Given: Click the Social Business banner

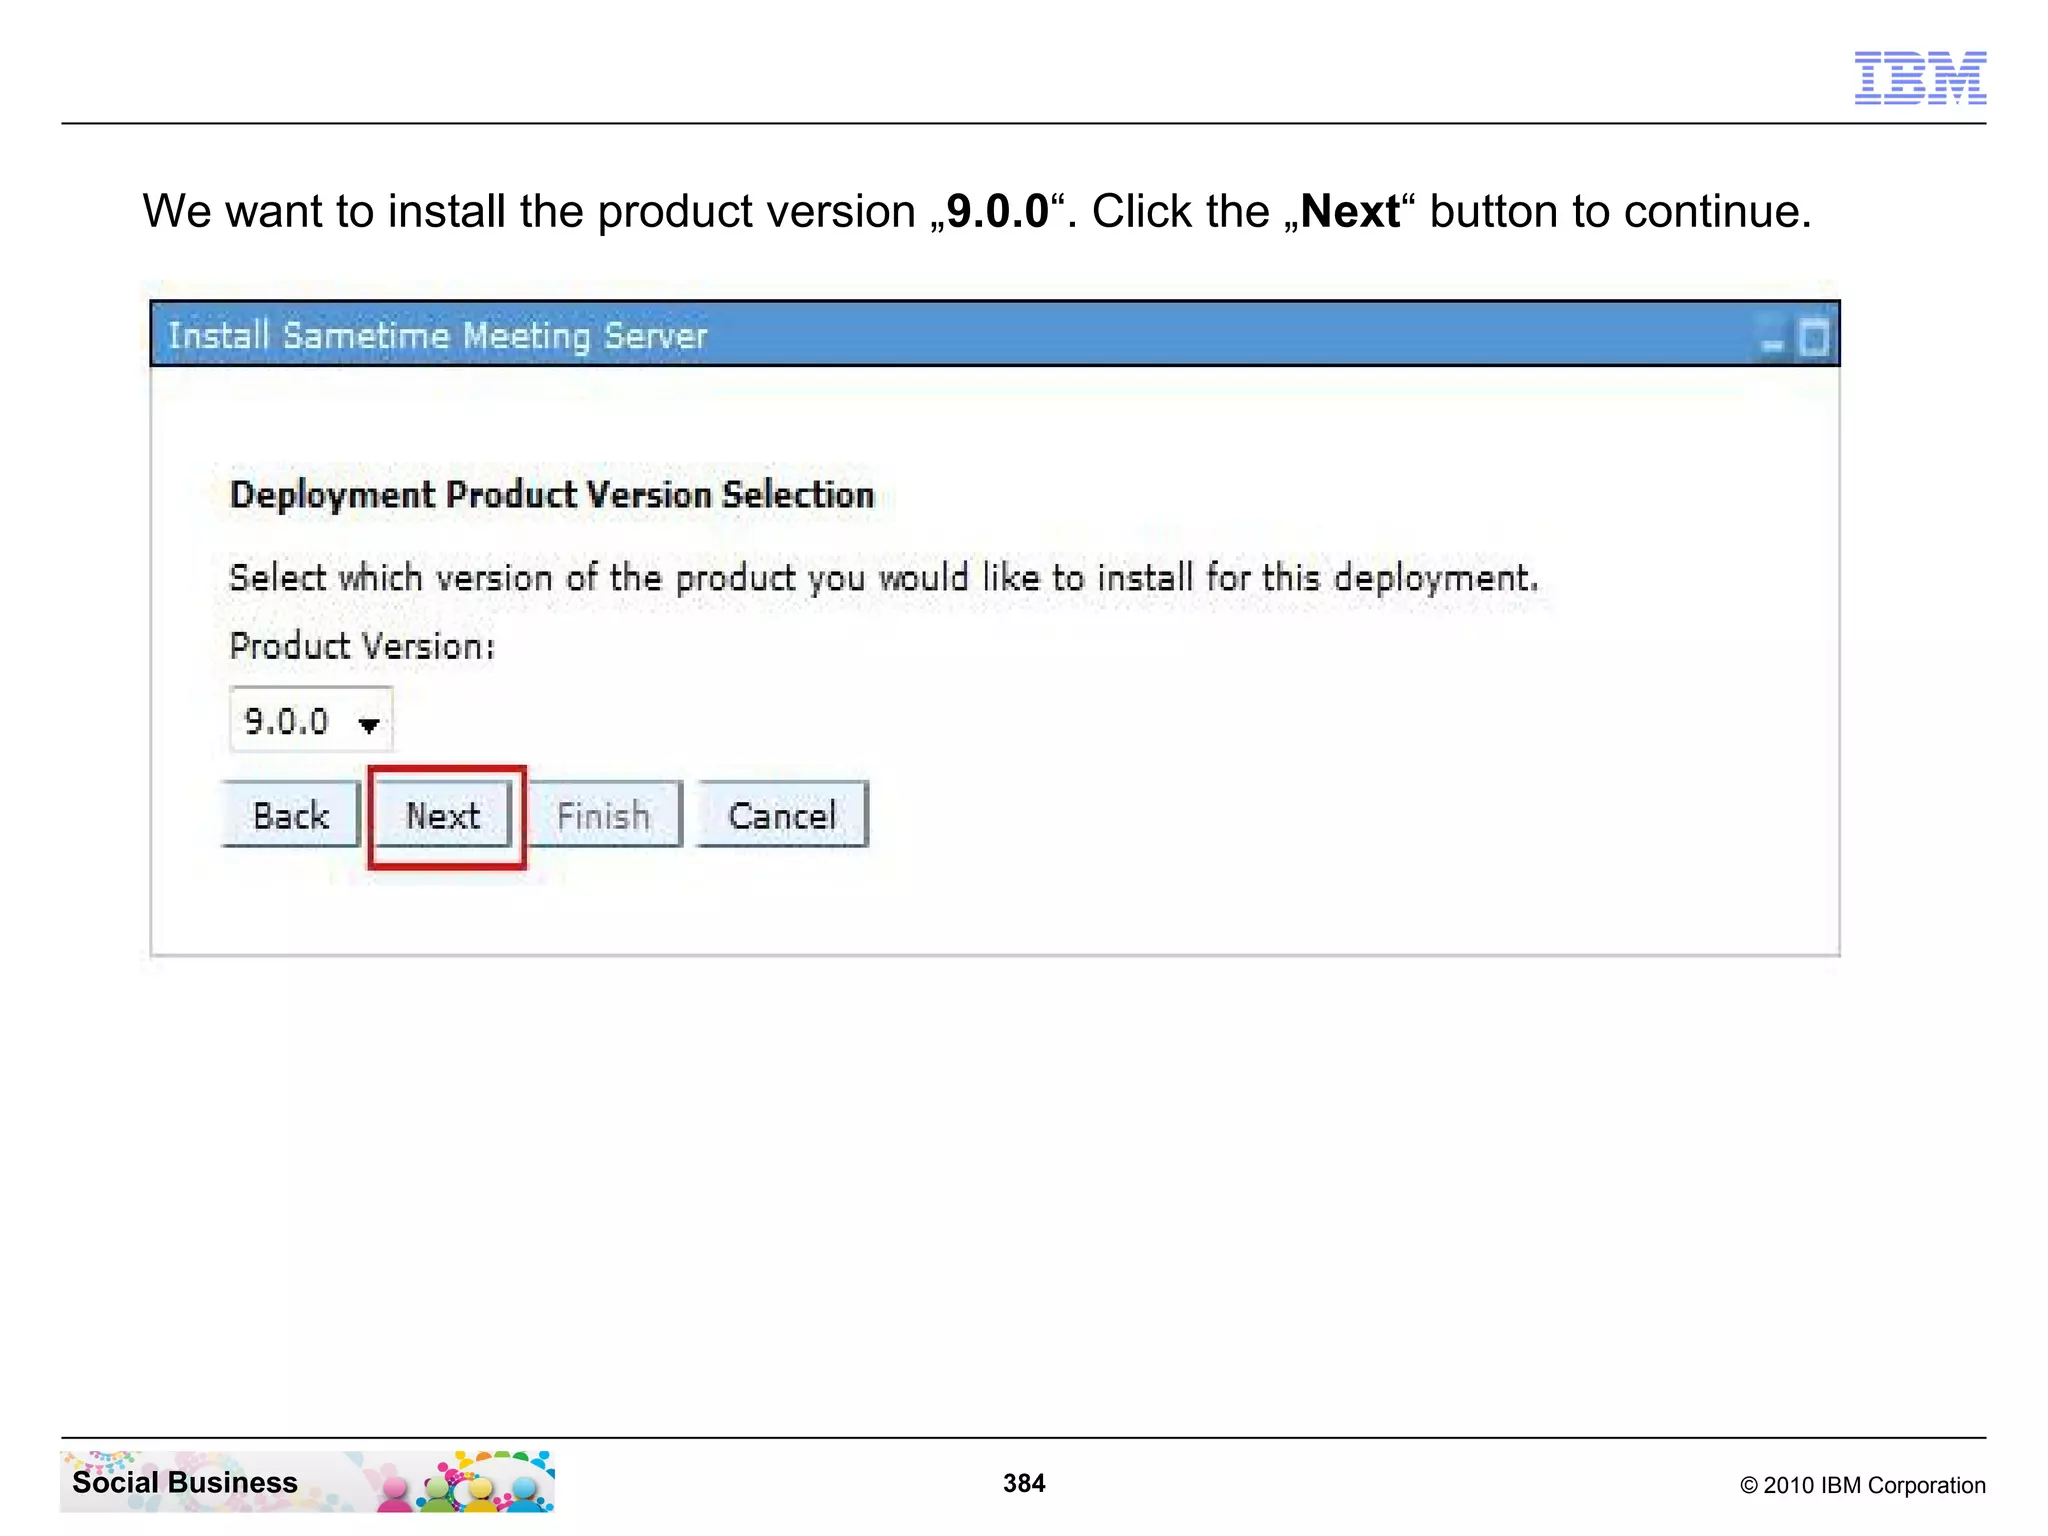Looking at the screenshot, I should coord(308,1482).
